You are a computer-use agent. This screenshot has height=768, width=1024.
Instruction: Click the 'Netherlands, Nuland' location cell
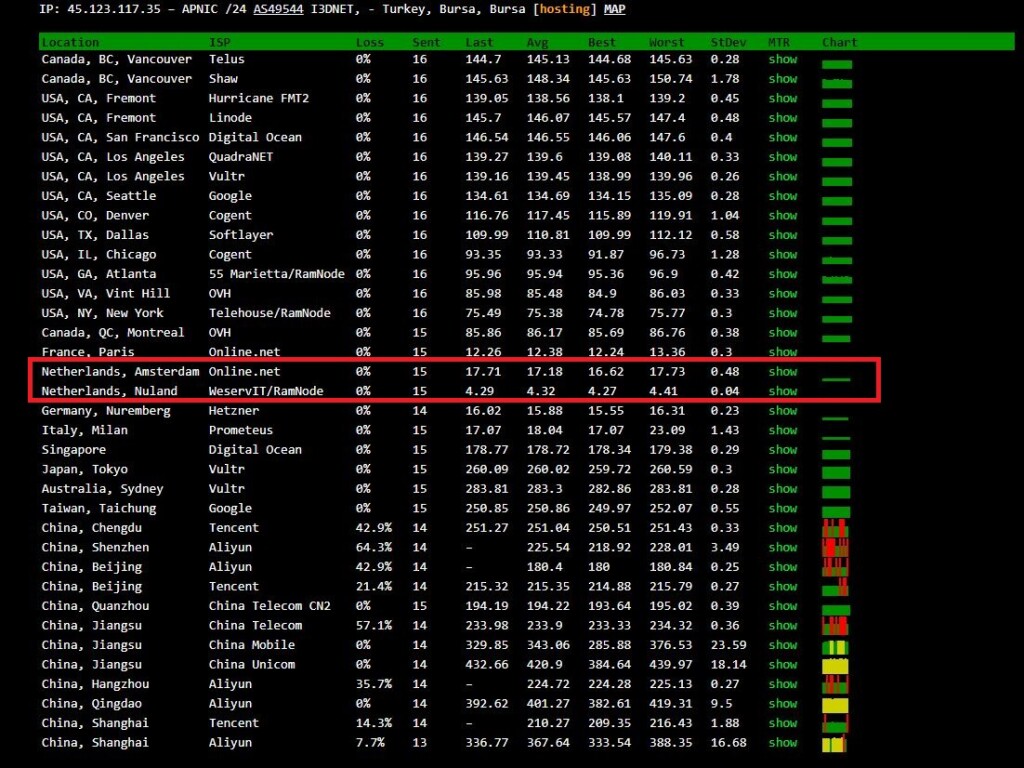point(109,391)
